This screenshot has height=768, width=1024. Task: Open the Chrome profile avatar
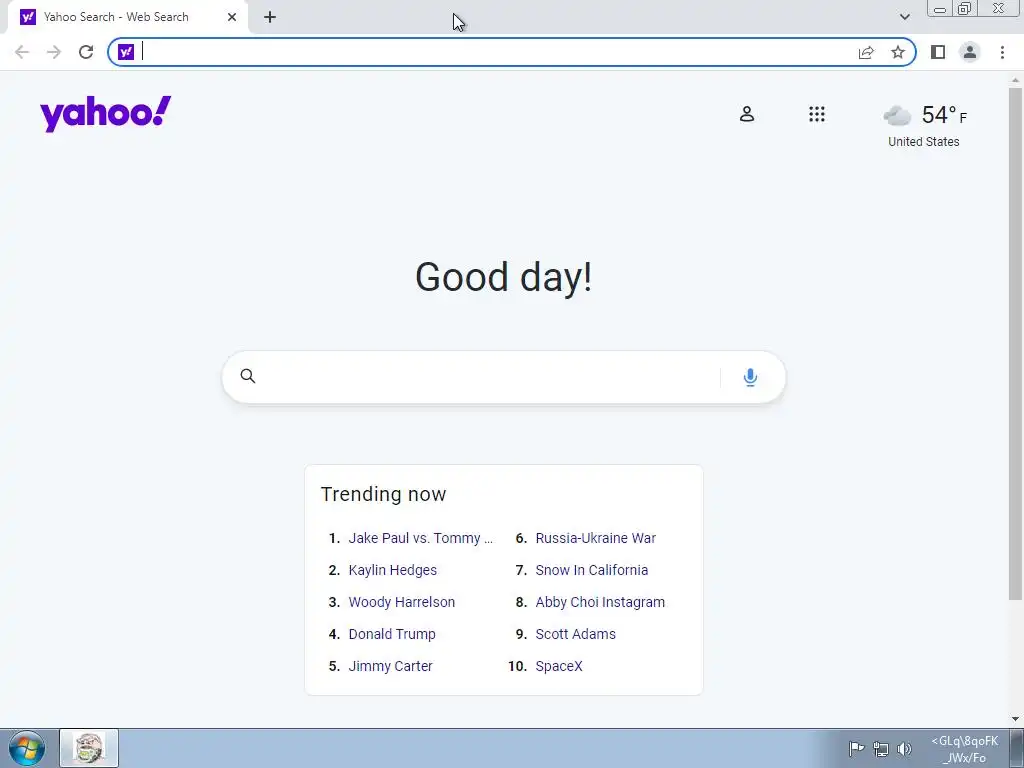coord(970,52)
